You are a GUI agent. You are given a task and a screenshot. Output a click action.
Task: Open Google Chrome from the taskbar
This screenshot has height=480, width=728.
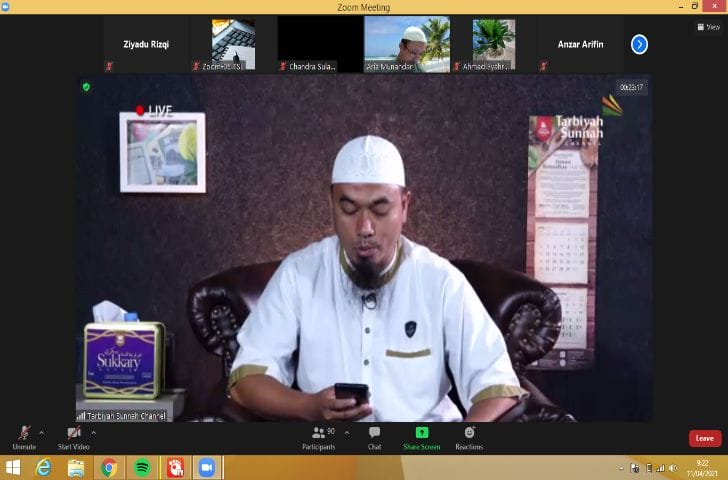[108, 468]
